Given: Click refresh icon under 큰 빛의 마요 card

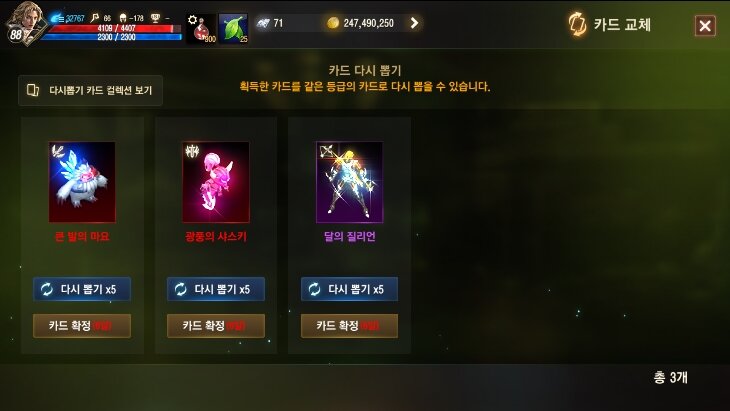Looking at the screenshot, I should pos(47,289).
